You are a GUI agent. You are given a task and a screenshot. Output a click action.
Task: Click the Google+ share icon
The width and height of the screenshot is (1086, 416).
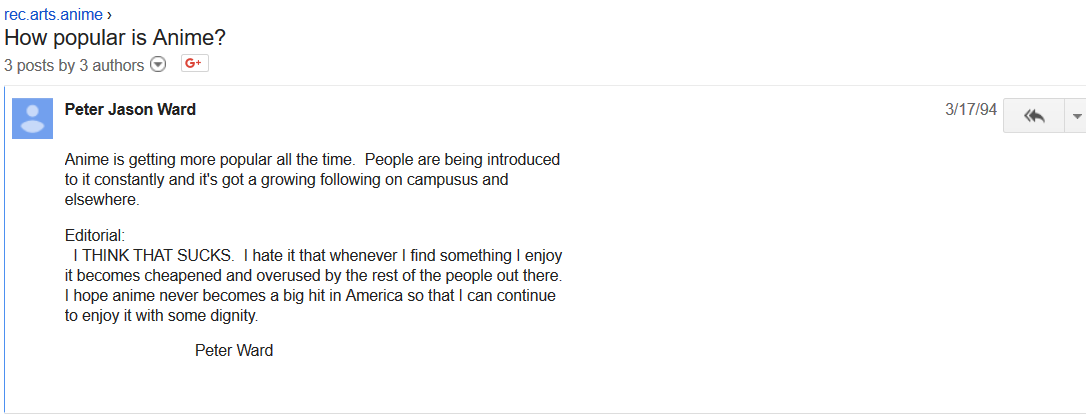click(x=195, y=64)
